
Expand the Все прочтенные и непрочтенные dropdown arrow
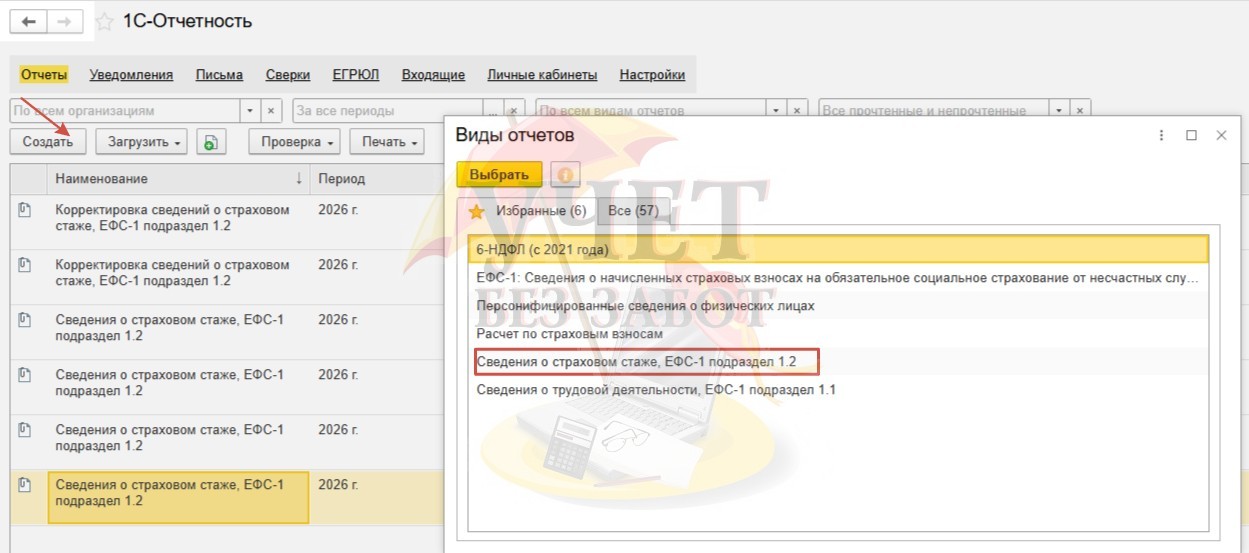[x=1060, y=111]
